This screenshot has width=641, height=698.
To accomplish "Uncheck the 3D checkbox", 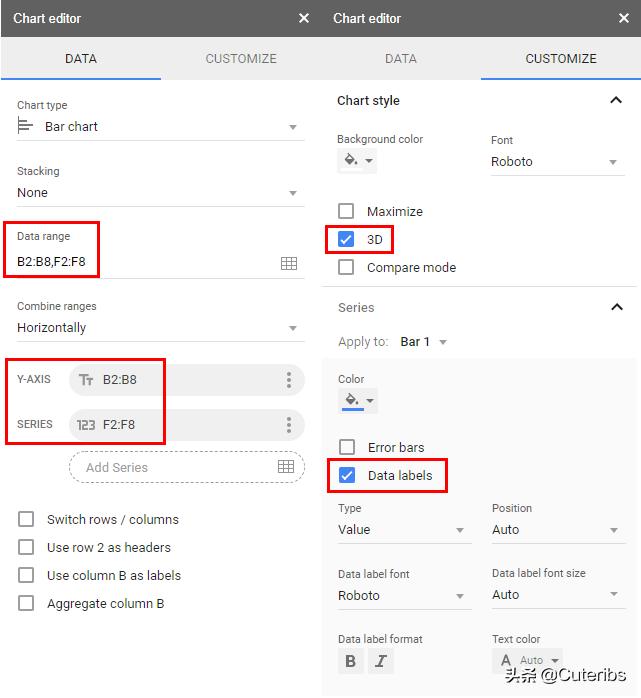I will click(x=346, y=240).
